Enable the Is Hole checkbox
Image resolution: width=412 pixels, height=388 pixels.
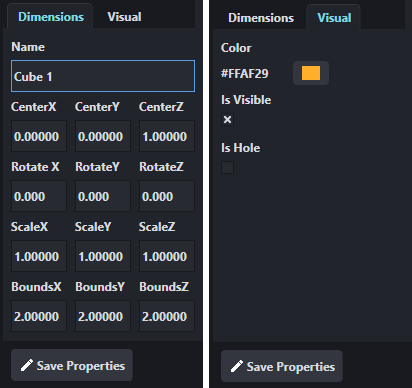pos(227,167)
